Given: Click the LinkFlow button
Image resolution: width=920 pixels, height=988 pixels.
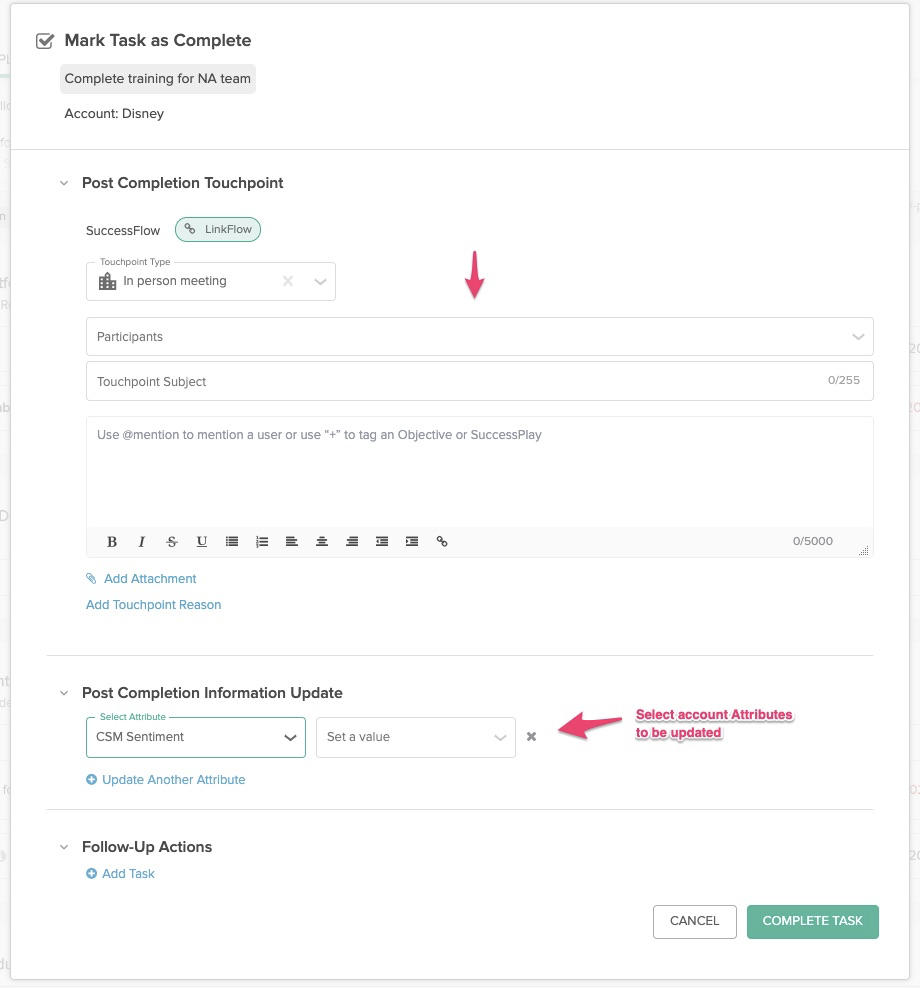Looking at the screenshot, I should pyautogui.click(x=218, y=229).
